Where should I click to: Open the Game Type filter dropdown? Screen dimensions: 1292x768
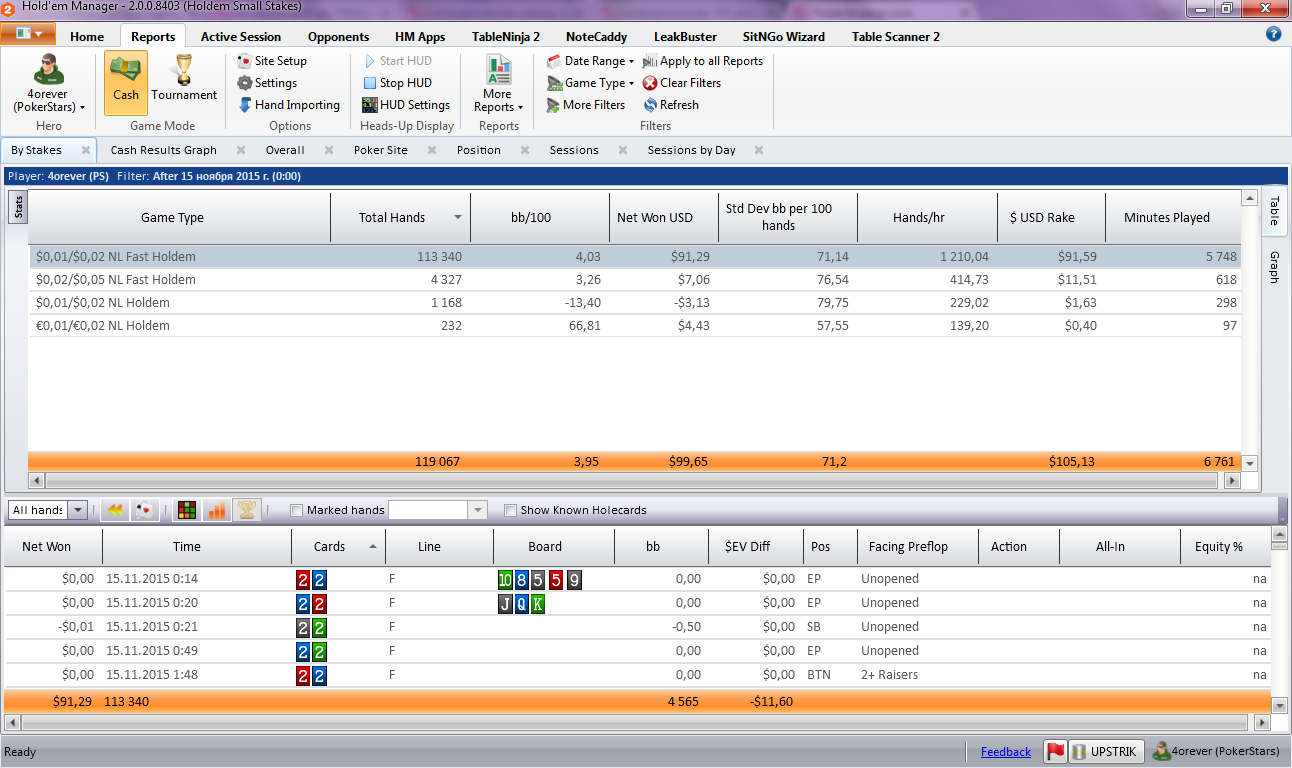pos(591,83)
